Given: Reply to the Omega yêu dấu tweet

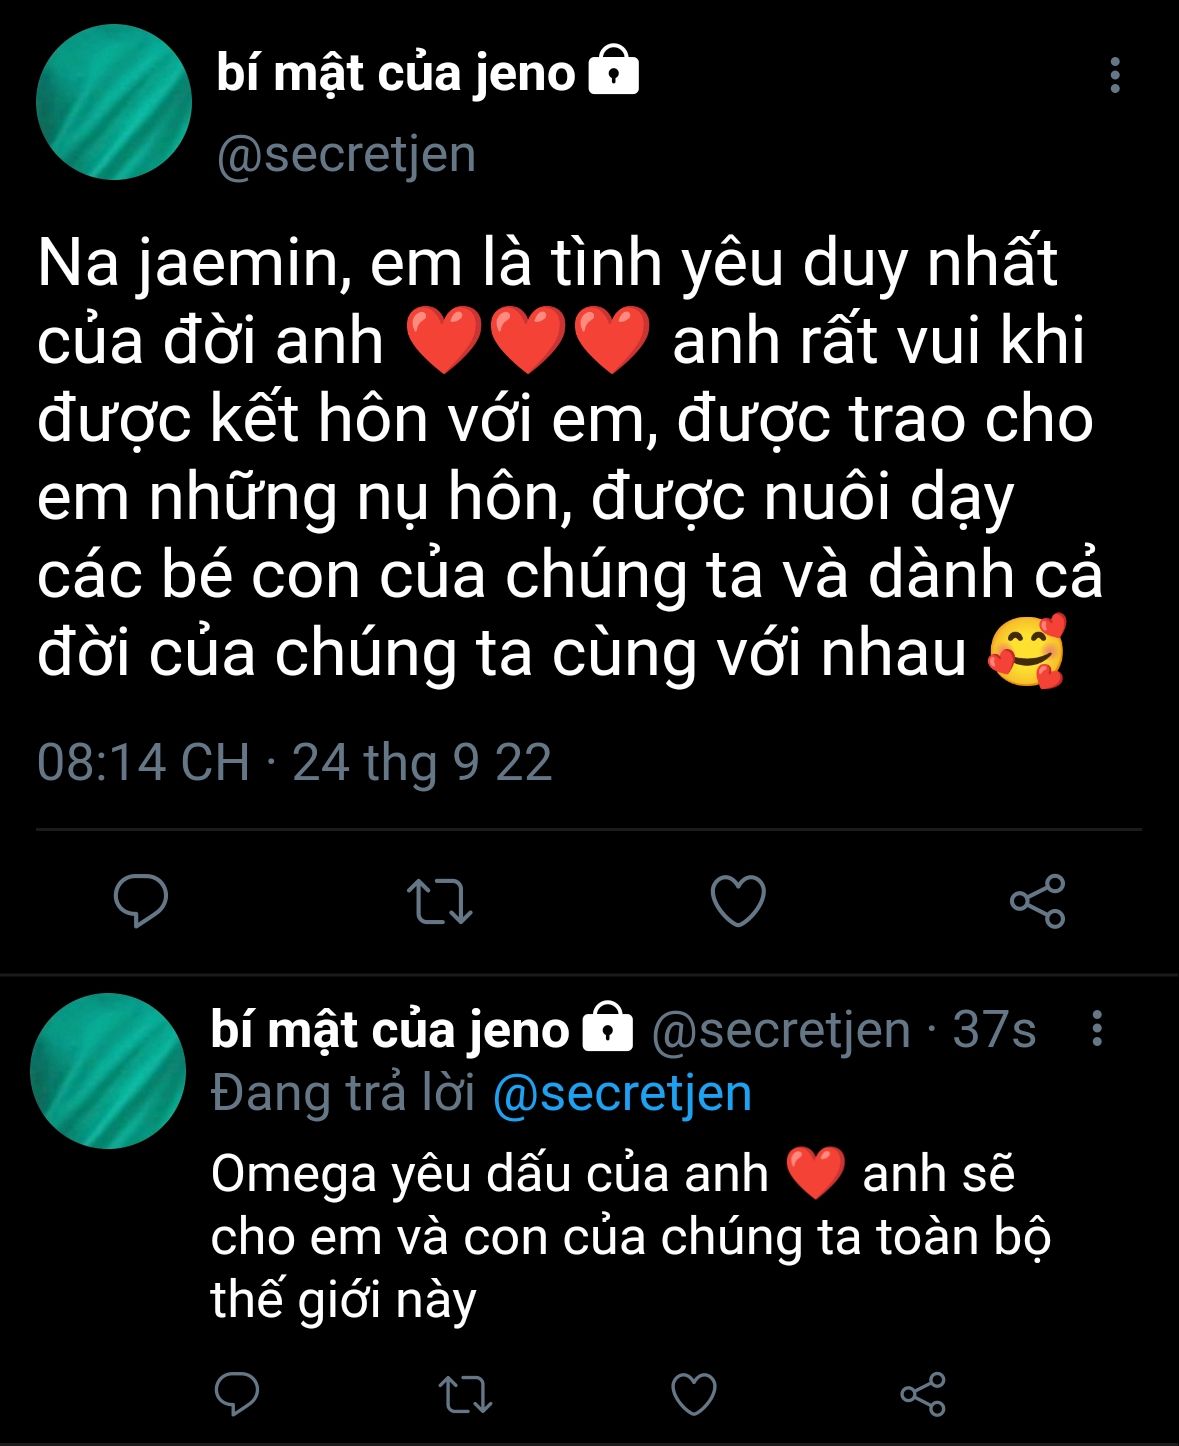Looking at the screenshot, I should pyautogui.click(x=237, y=1394).
